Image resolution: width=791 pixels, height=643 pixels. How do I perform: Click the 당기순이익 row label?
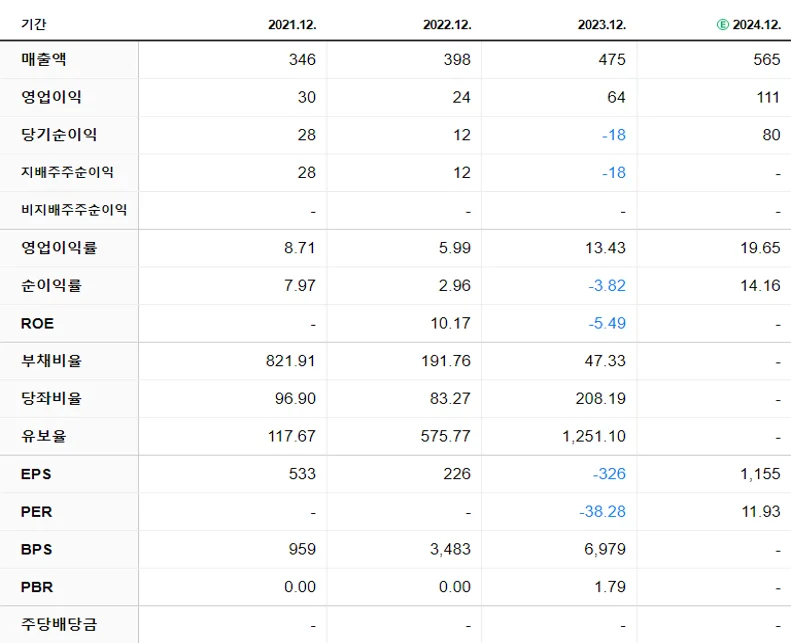coord(59,135)
